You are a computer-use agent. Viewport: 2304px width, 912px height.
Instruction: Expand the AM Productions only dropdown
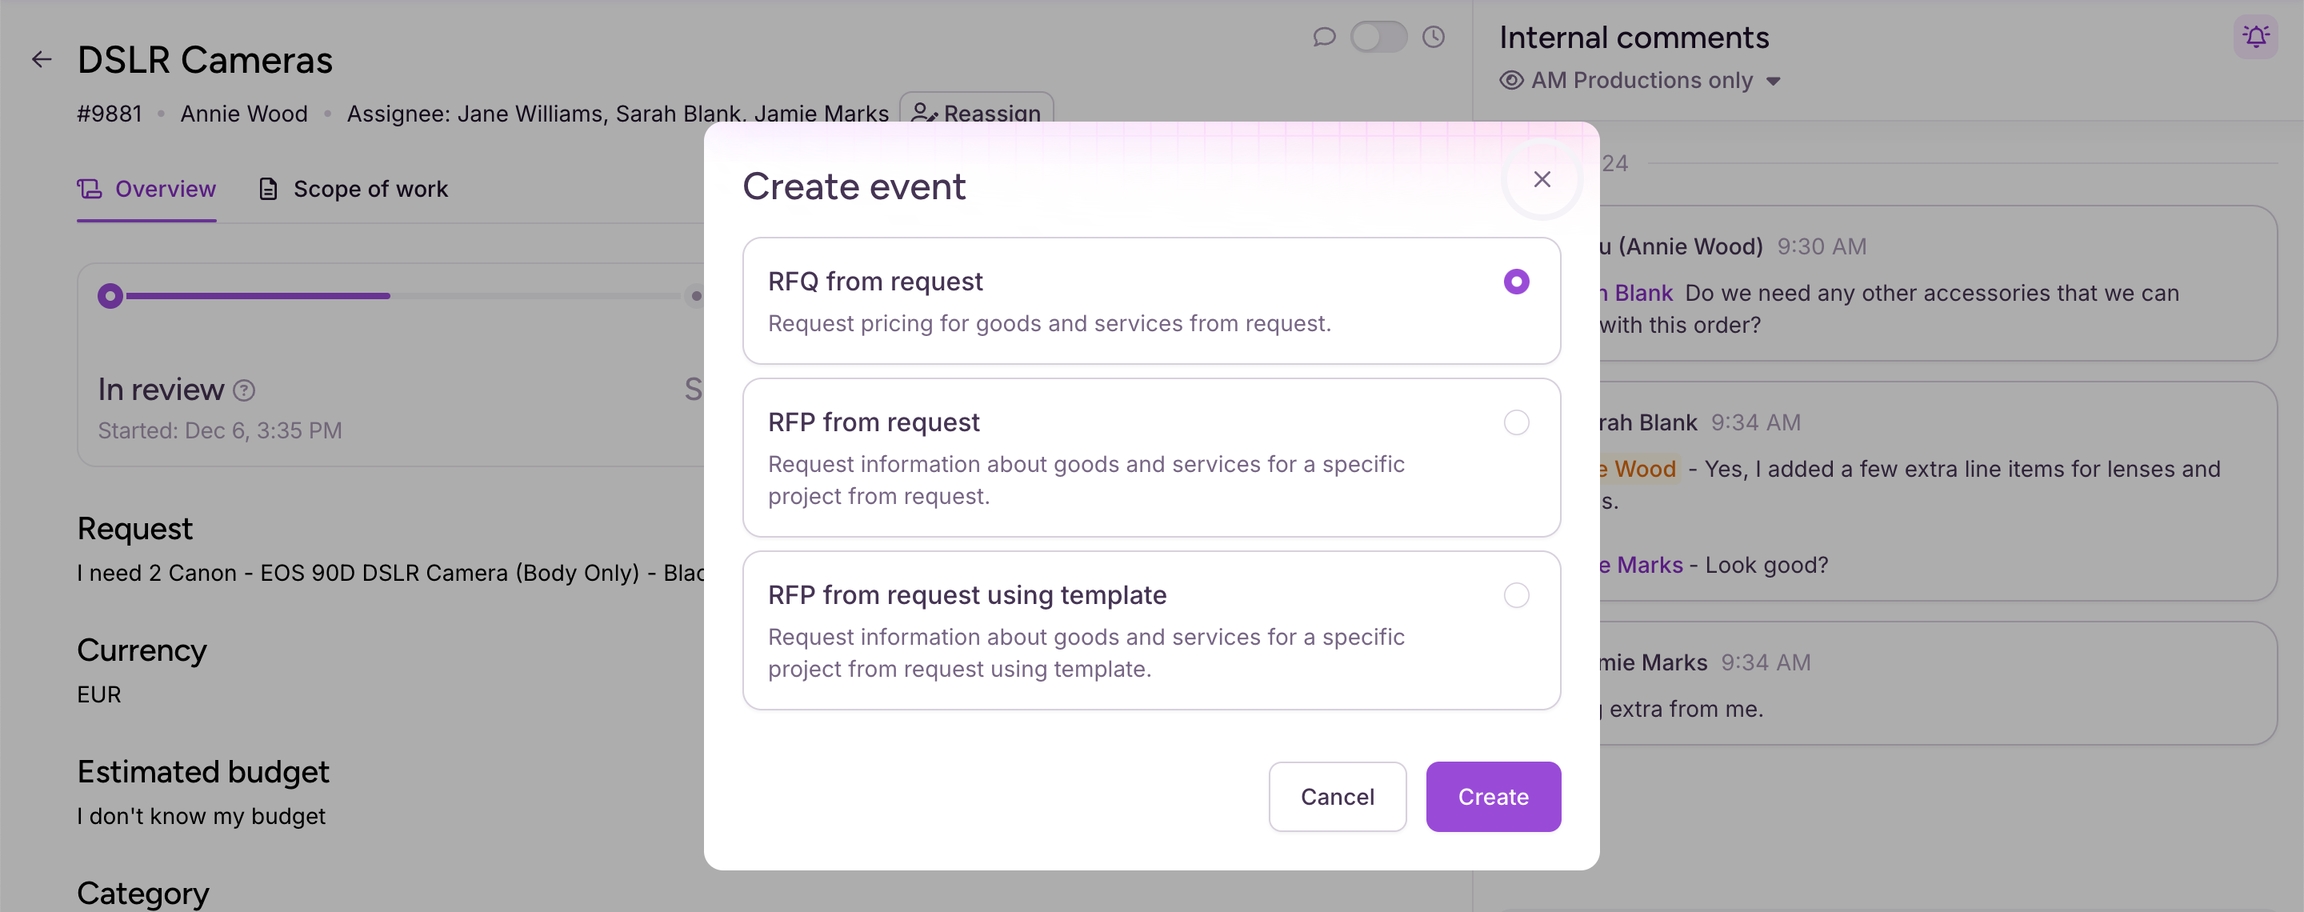coord(1773,81)
